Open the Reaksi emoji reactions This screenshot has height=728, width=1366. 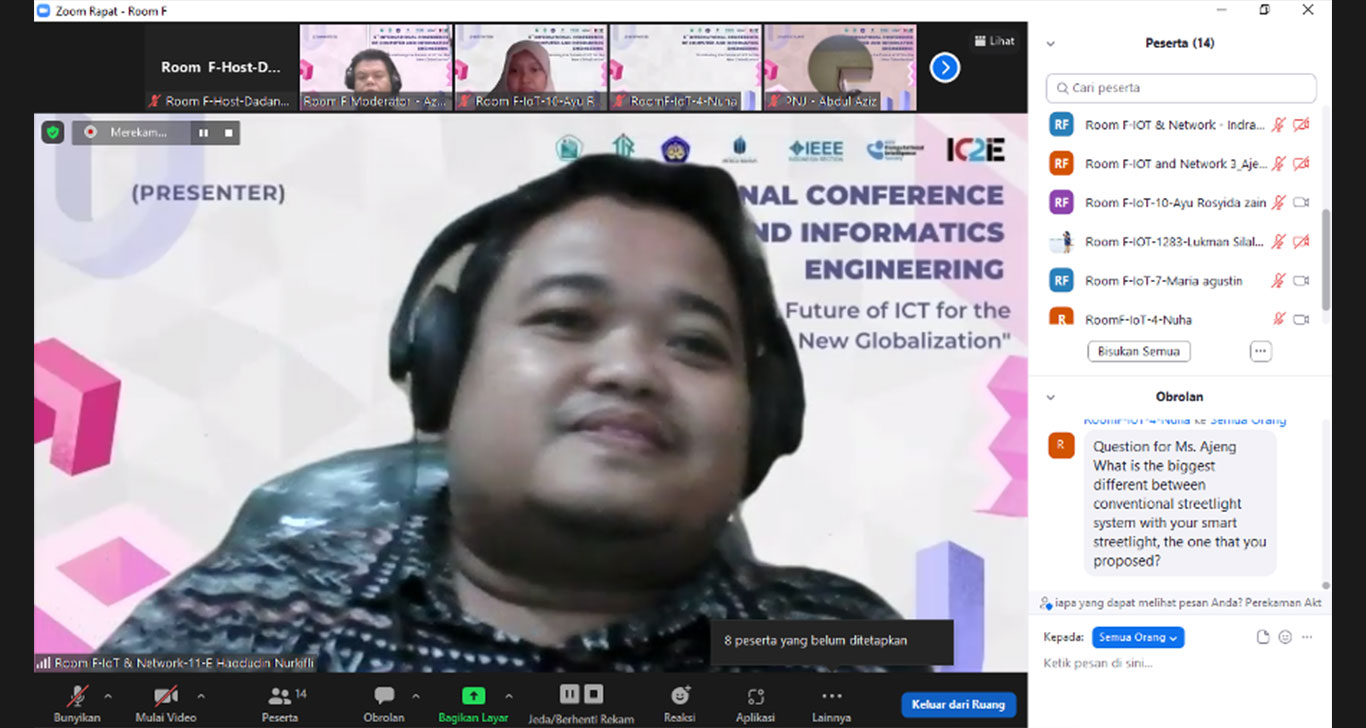(680, 696)
